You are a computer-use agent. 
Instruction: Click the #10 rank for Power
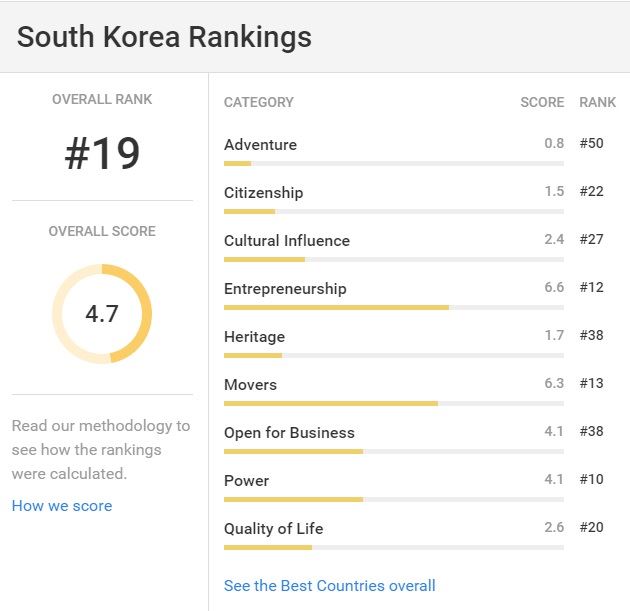592,480
